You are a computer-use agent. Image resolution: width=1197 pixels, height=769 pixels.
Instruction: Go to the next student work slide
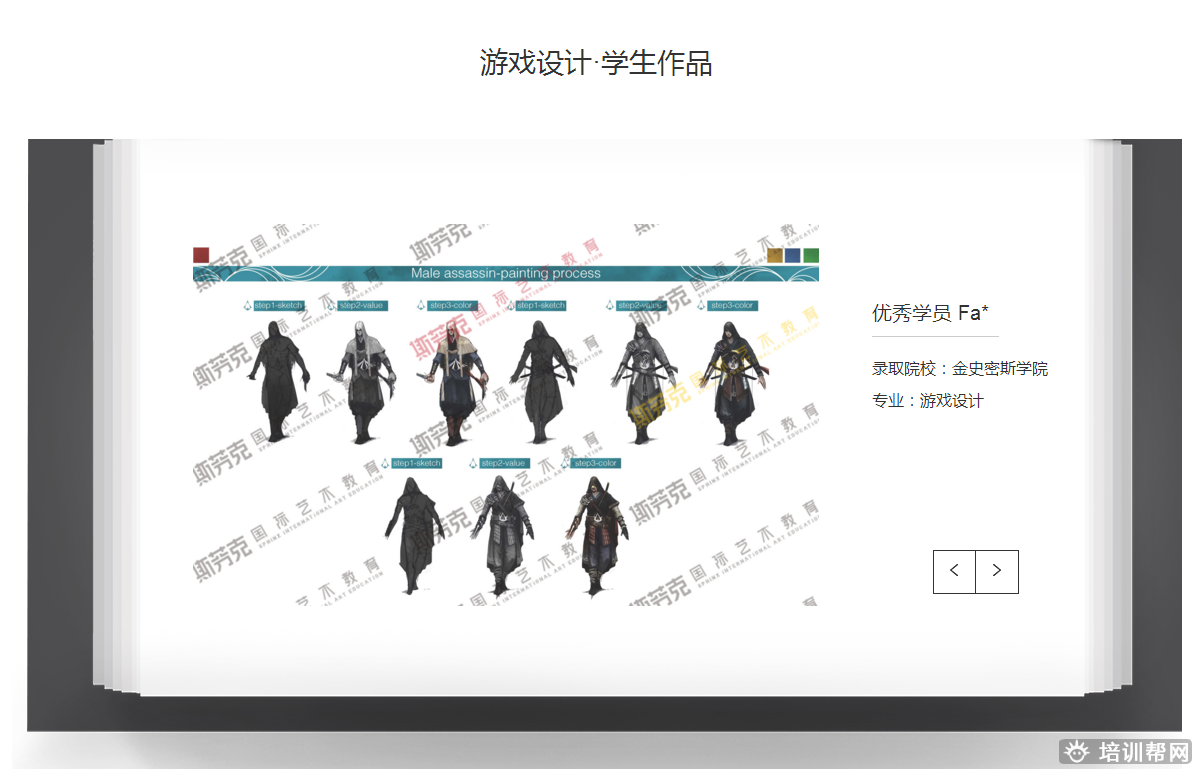point(996,571)
